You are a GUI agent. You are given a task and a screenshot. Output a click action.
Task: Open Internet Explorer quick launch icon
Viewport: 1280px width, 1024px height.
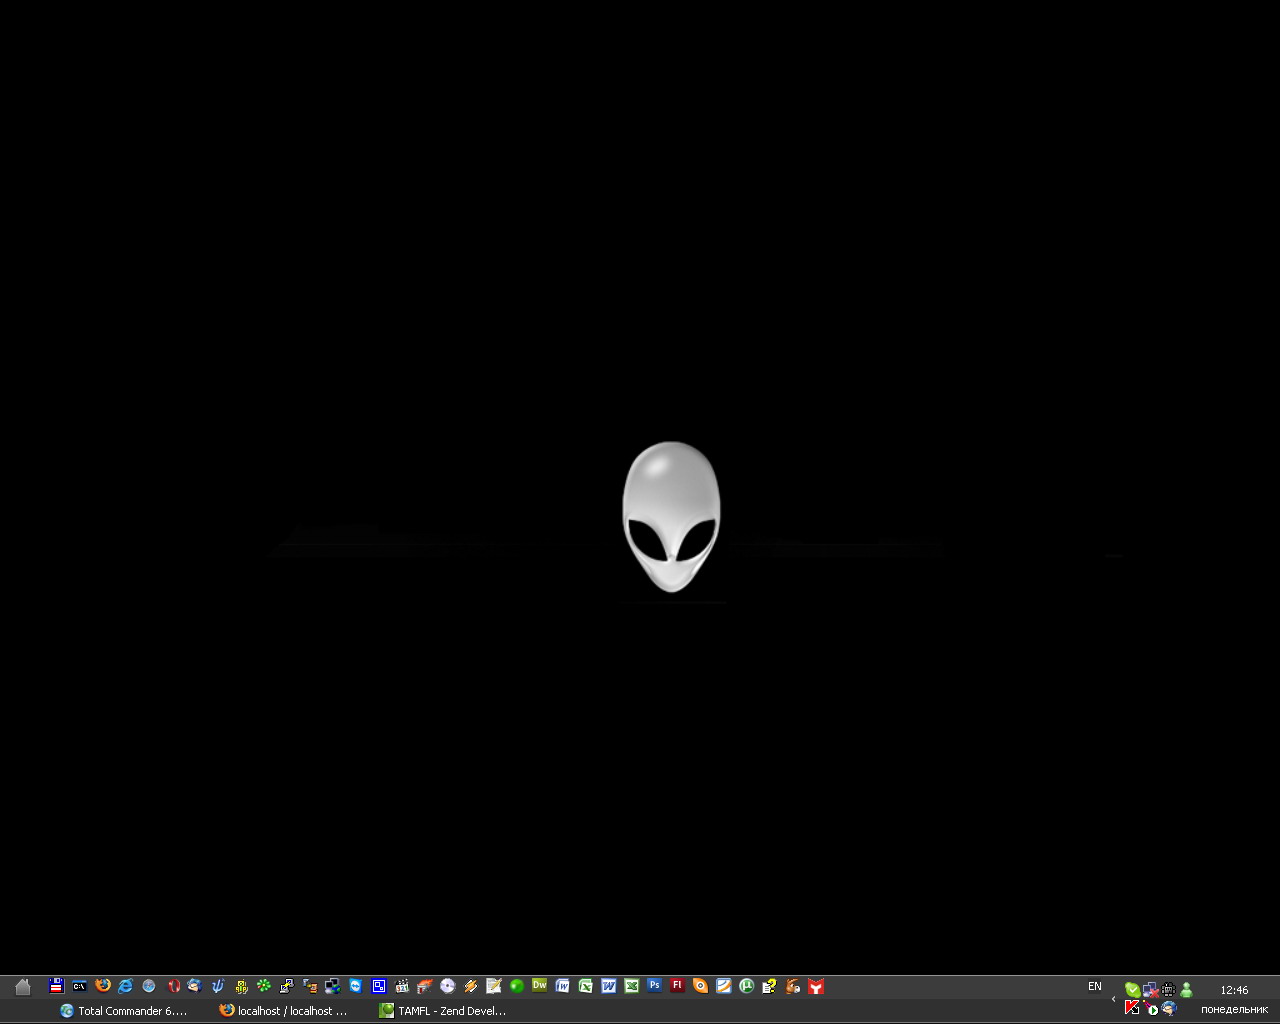pyautogui.click(x=126, y=986)
